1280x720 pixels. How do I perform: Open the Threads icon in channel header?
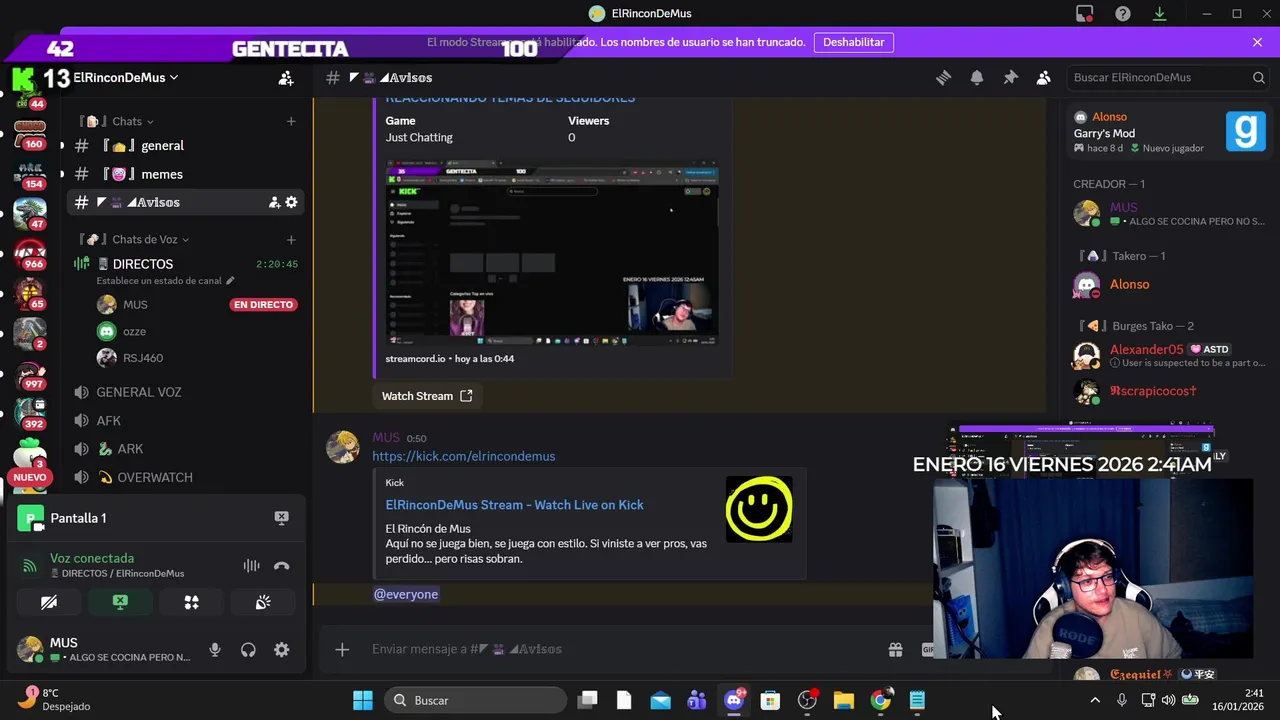943,77
